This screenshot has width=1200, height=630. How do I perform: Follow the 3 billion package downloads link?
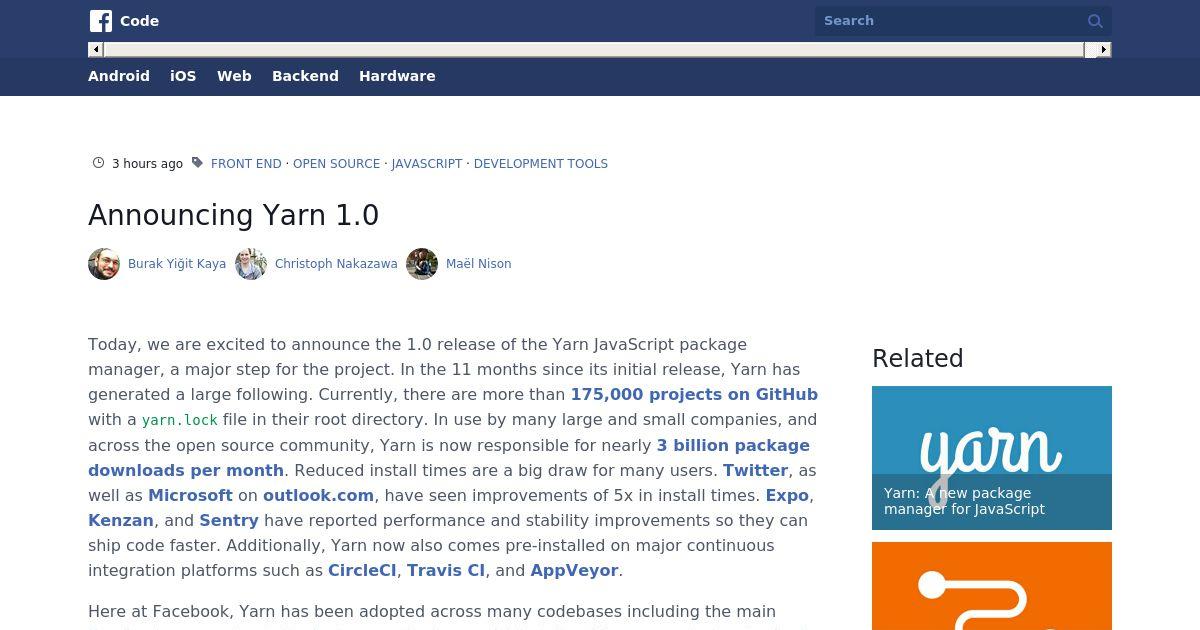[x=449, y=457]
